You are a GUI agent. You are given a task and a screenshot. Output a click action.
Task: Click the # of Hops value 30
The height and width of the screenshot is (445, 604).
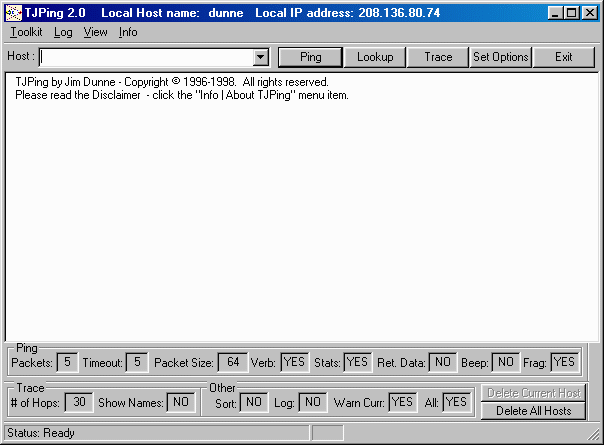coord(79,402)
